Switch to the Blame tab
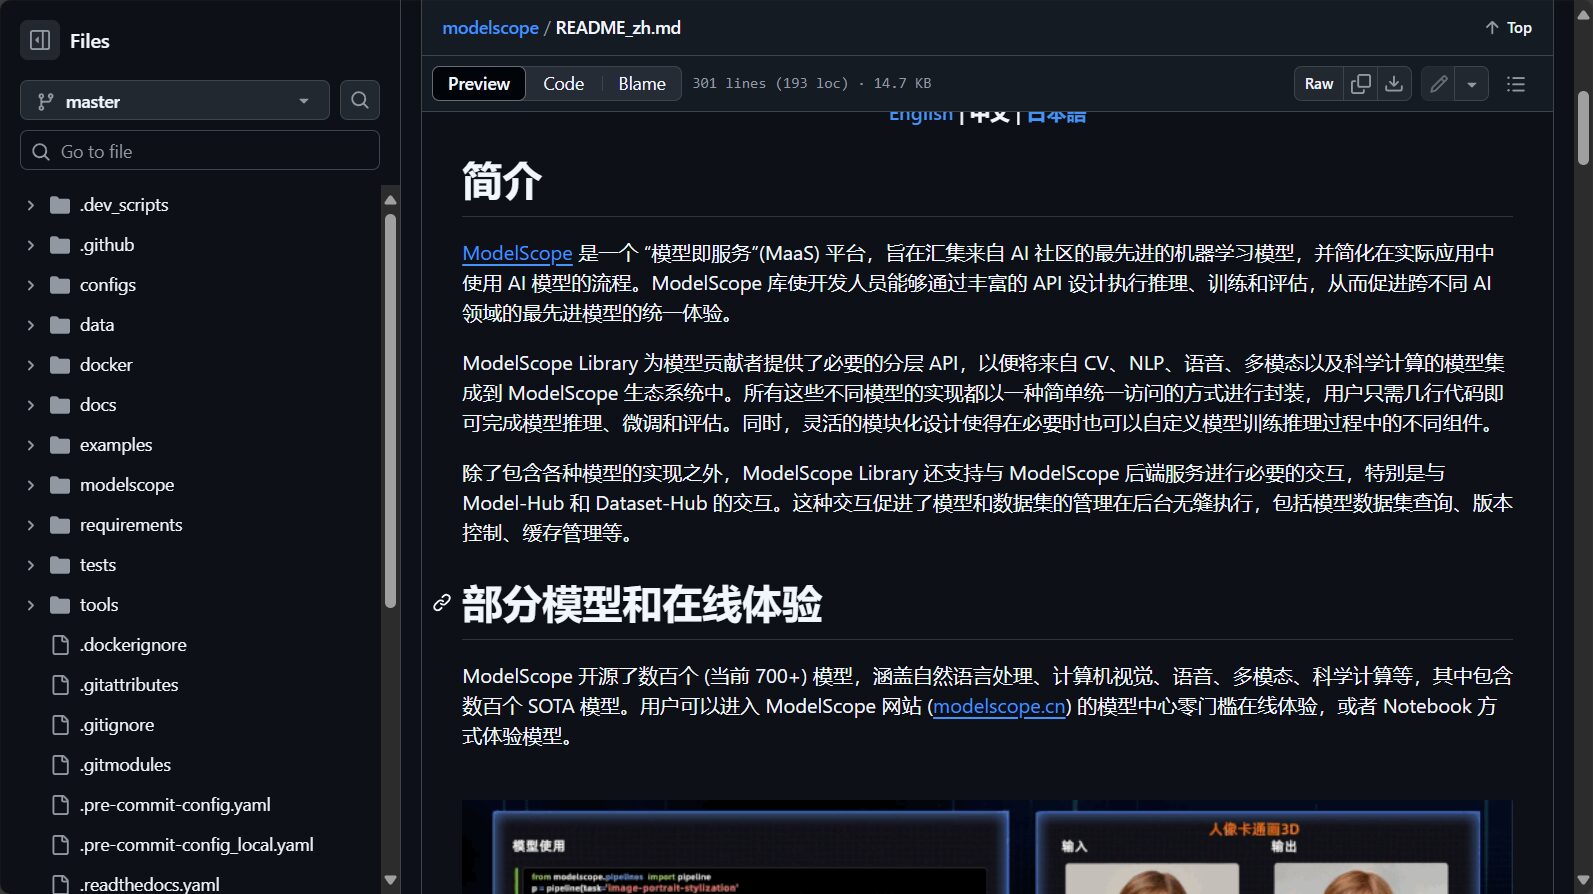Image resolution: width=1593 pixels, height=894 pixels. click(x=642, y=84)
